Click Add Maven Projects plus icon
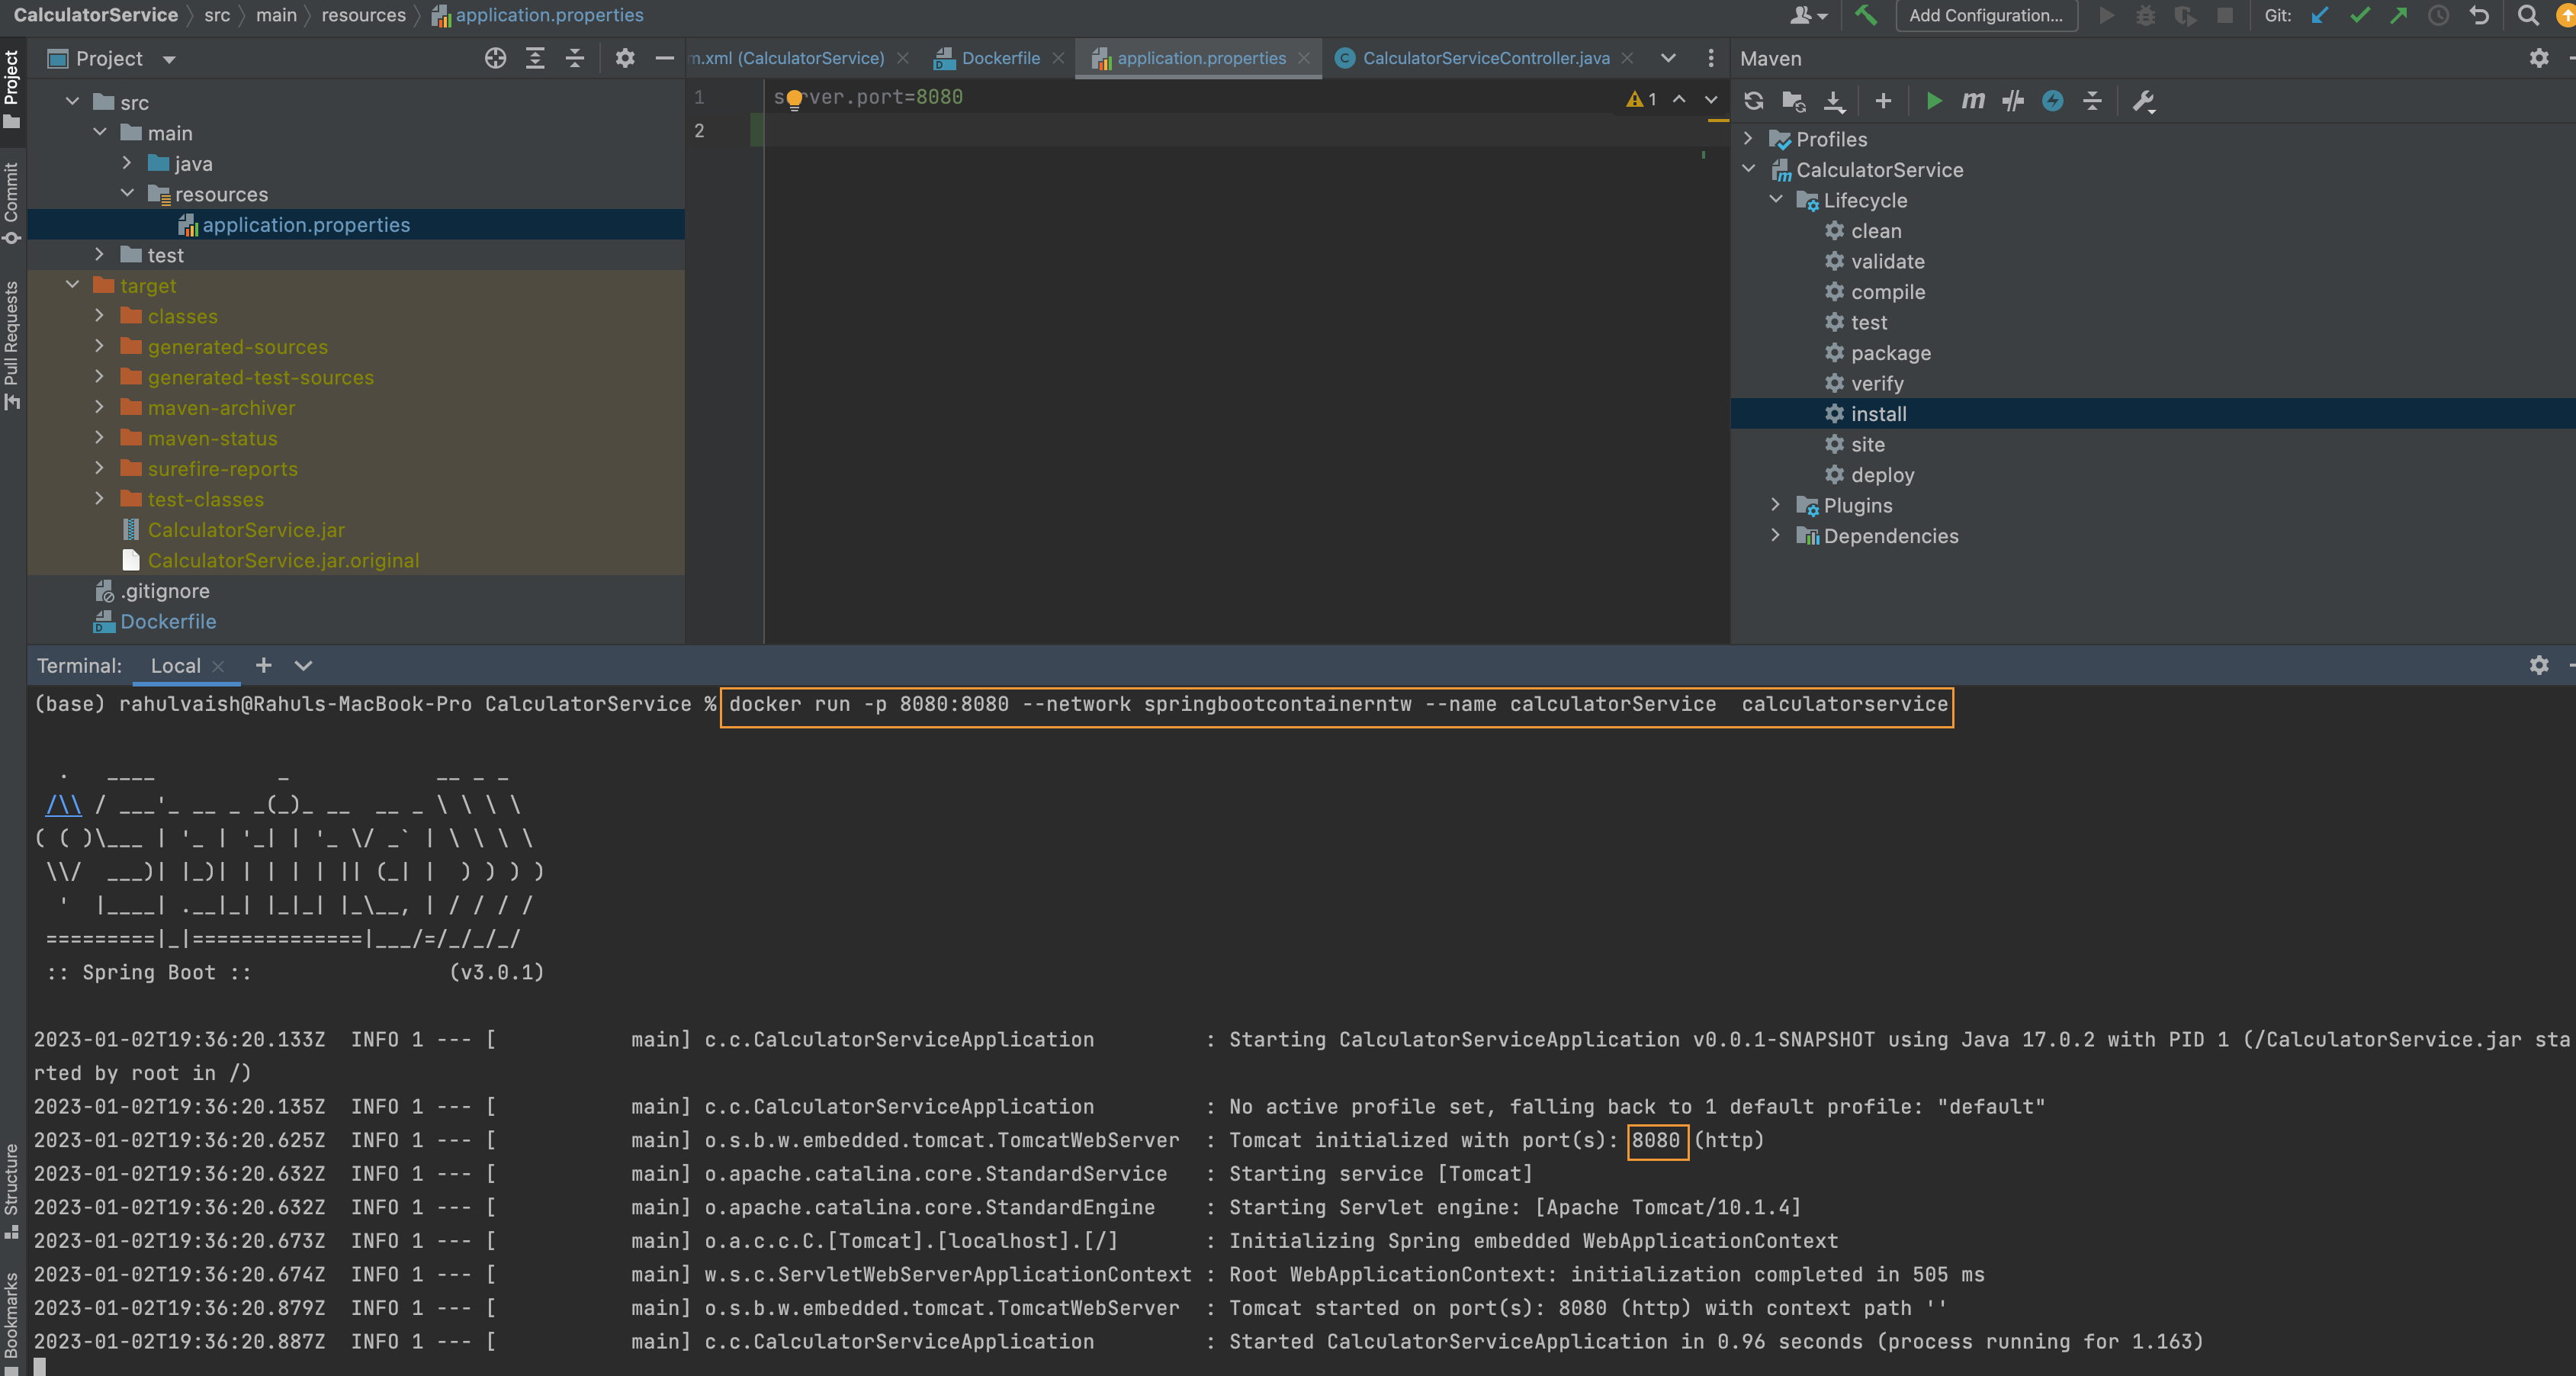 pos(1883,101)
